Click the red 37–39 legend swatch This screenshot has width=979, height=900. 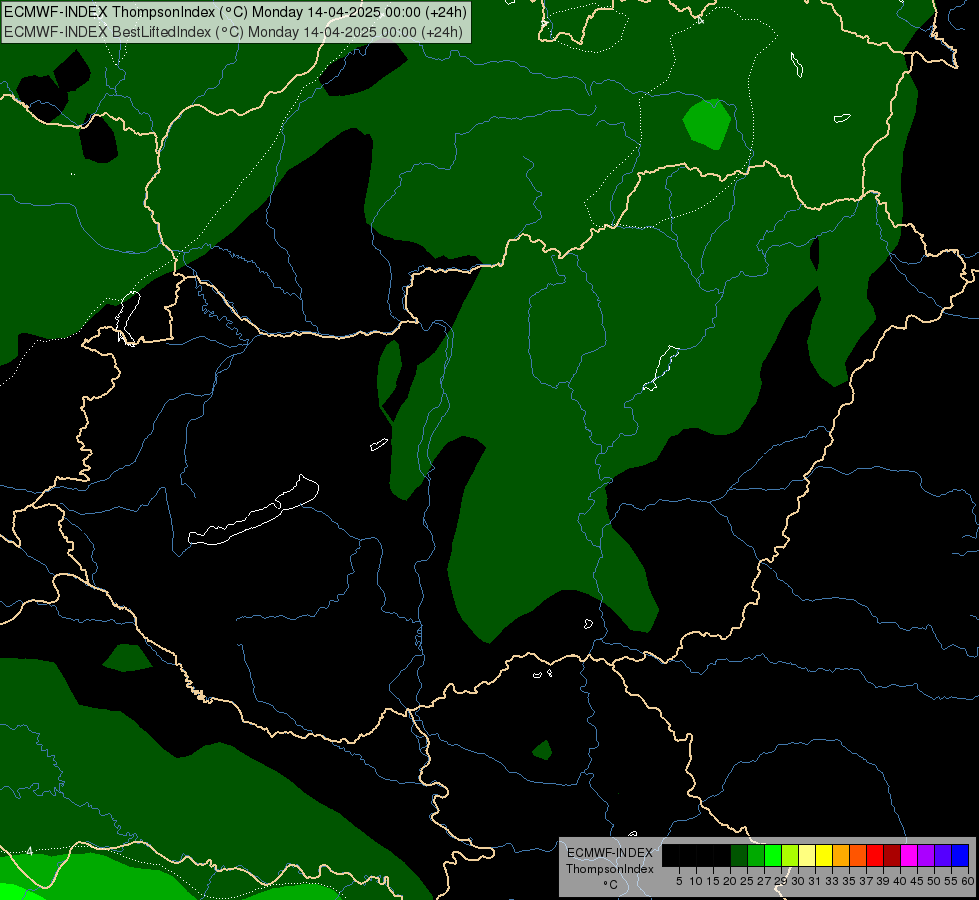click(x=875, y=855)
